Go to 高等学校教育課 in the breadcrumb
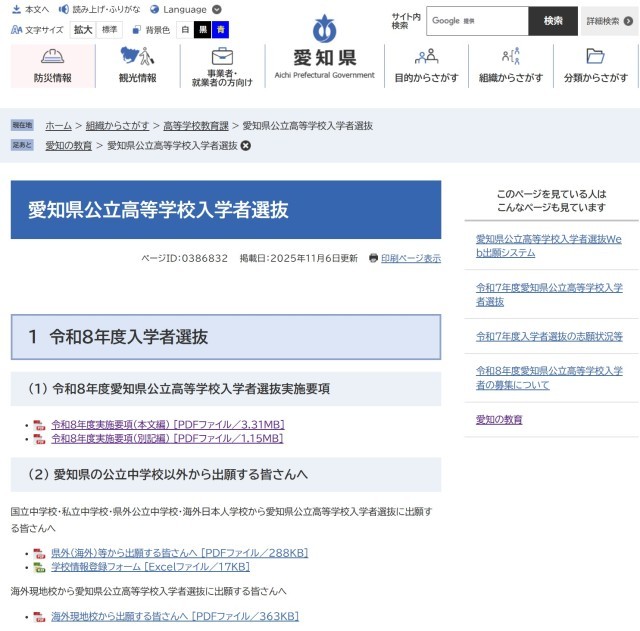The width and height of the screenshot is (640, 631). point(195,126)
